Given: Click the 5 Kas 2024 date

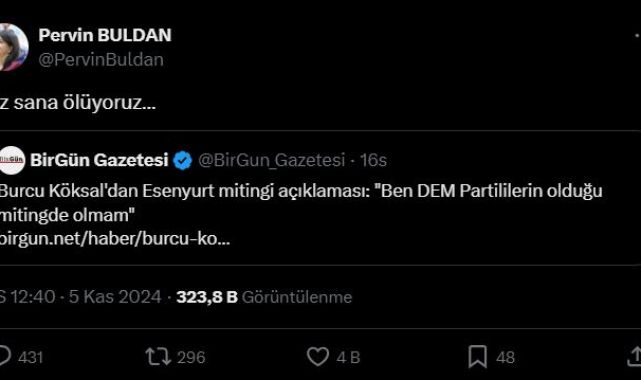Looking at the screenshot, I should (115, 297).
